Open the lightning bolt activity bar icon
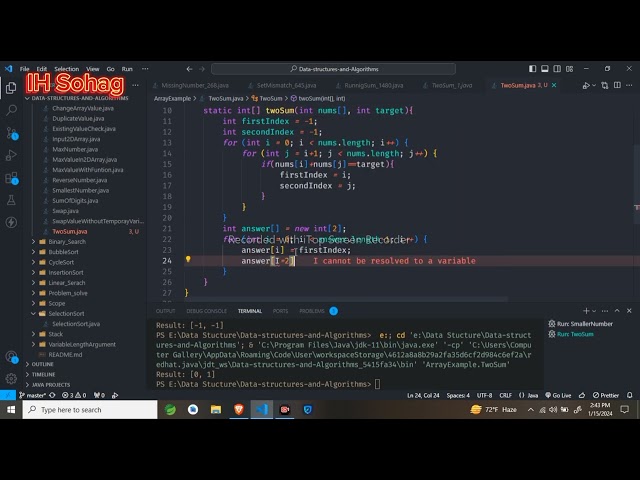Viewport: 640px width, 480px height. tap(11, 222)
